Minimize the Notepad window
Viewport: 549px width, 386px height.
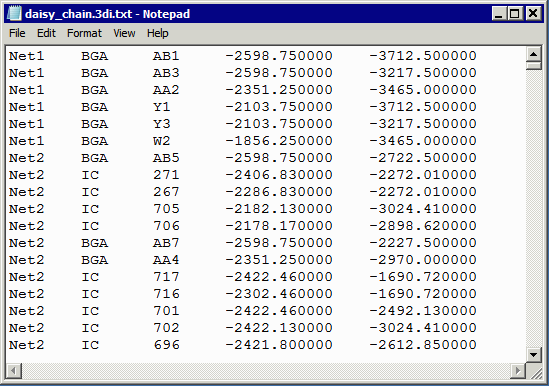(x=498, y=14)
